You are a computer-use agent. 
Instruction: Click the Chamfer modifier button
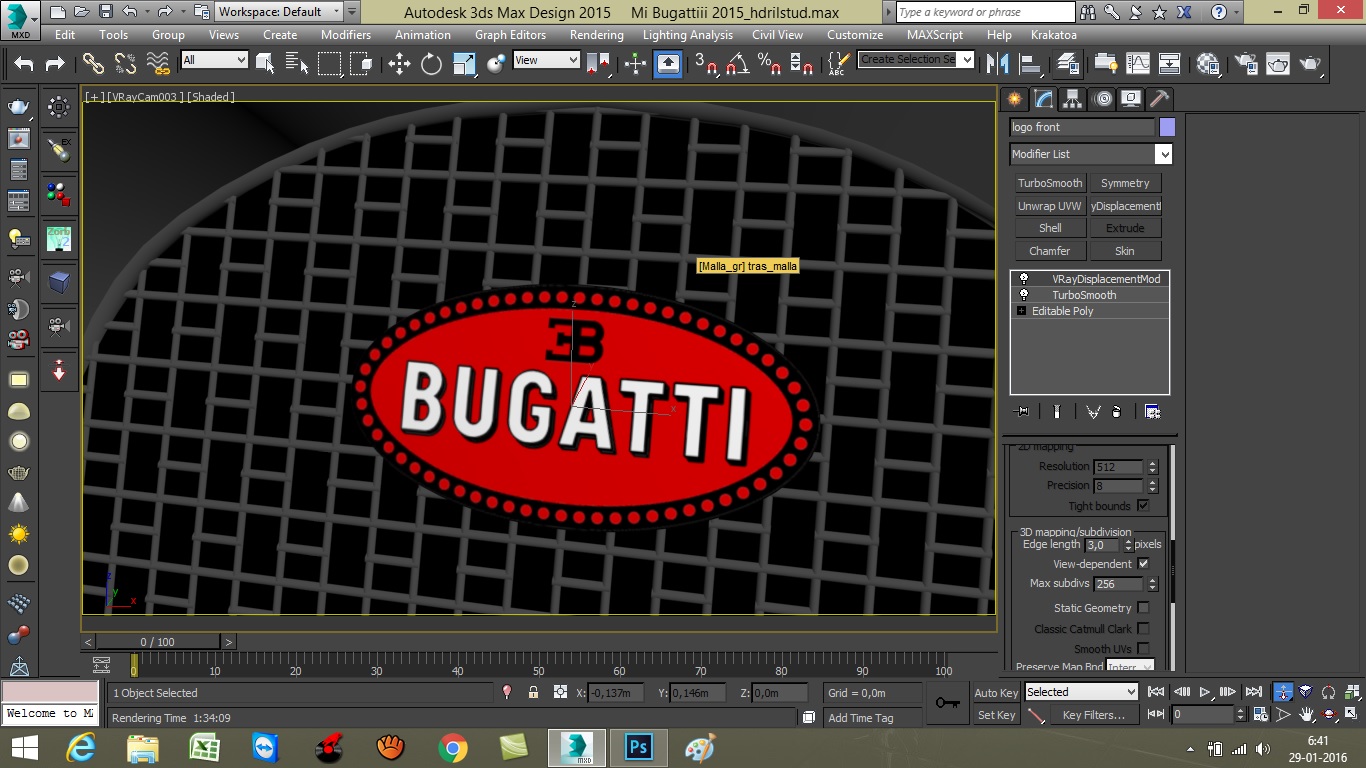click(x=1050, y=251)
